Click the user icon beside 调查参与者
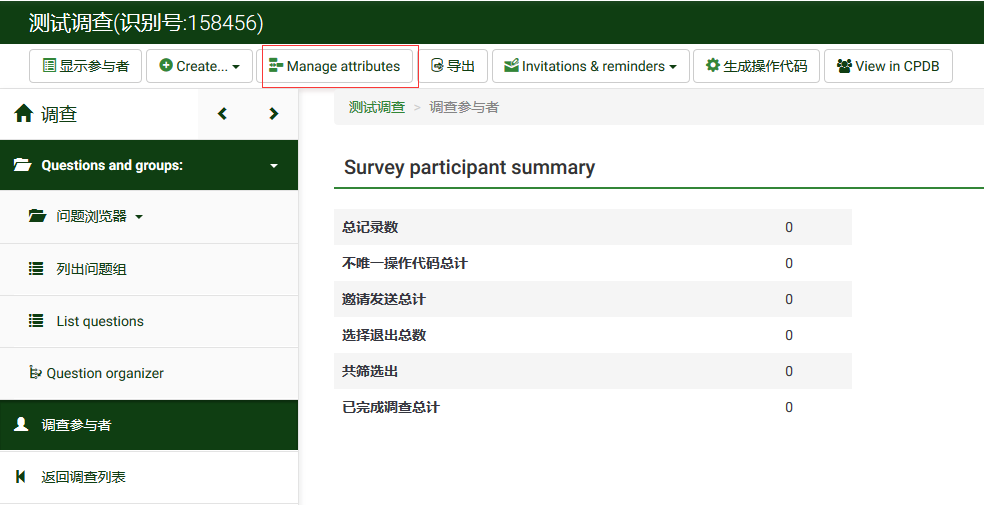The image size is (984, 505). tap(21, 425)
